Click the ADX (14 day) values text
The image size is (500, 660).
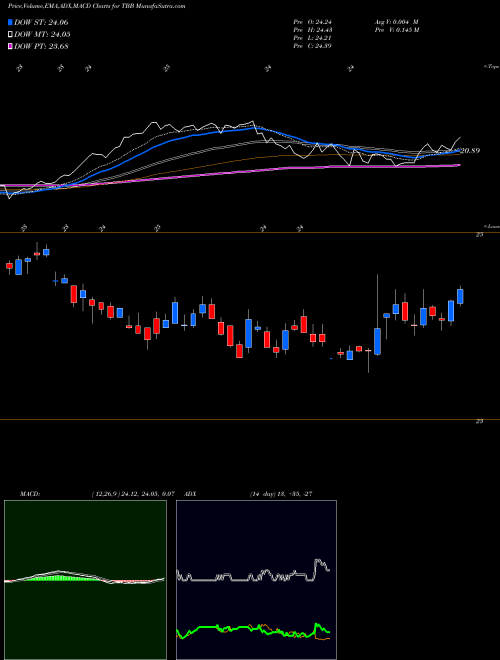[x=280, y=494]
